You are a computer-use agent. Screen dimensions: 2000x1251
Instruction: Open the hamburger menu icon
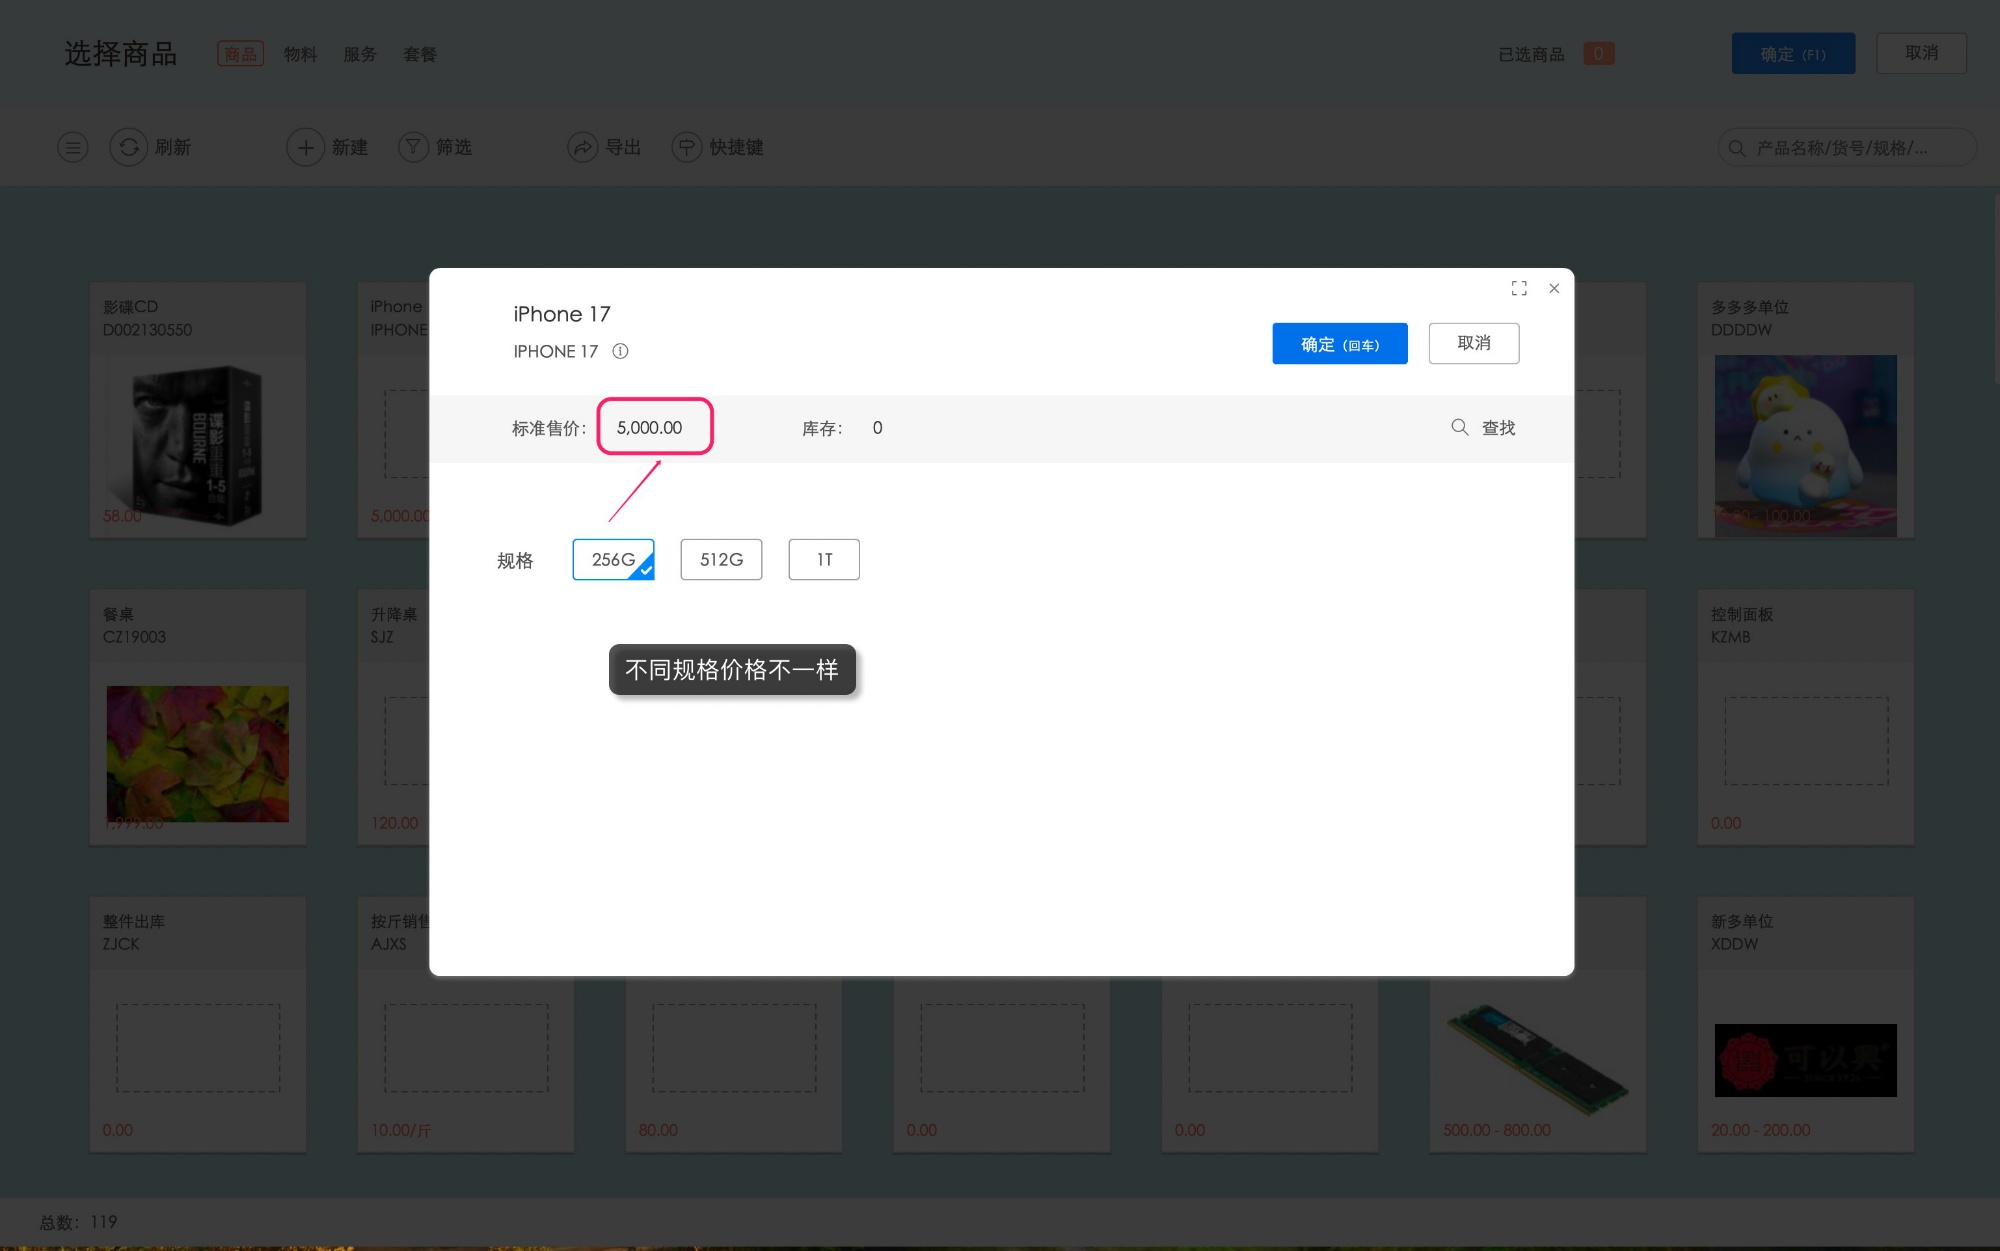click(71, 147)
